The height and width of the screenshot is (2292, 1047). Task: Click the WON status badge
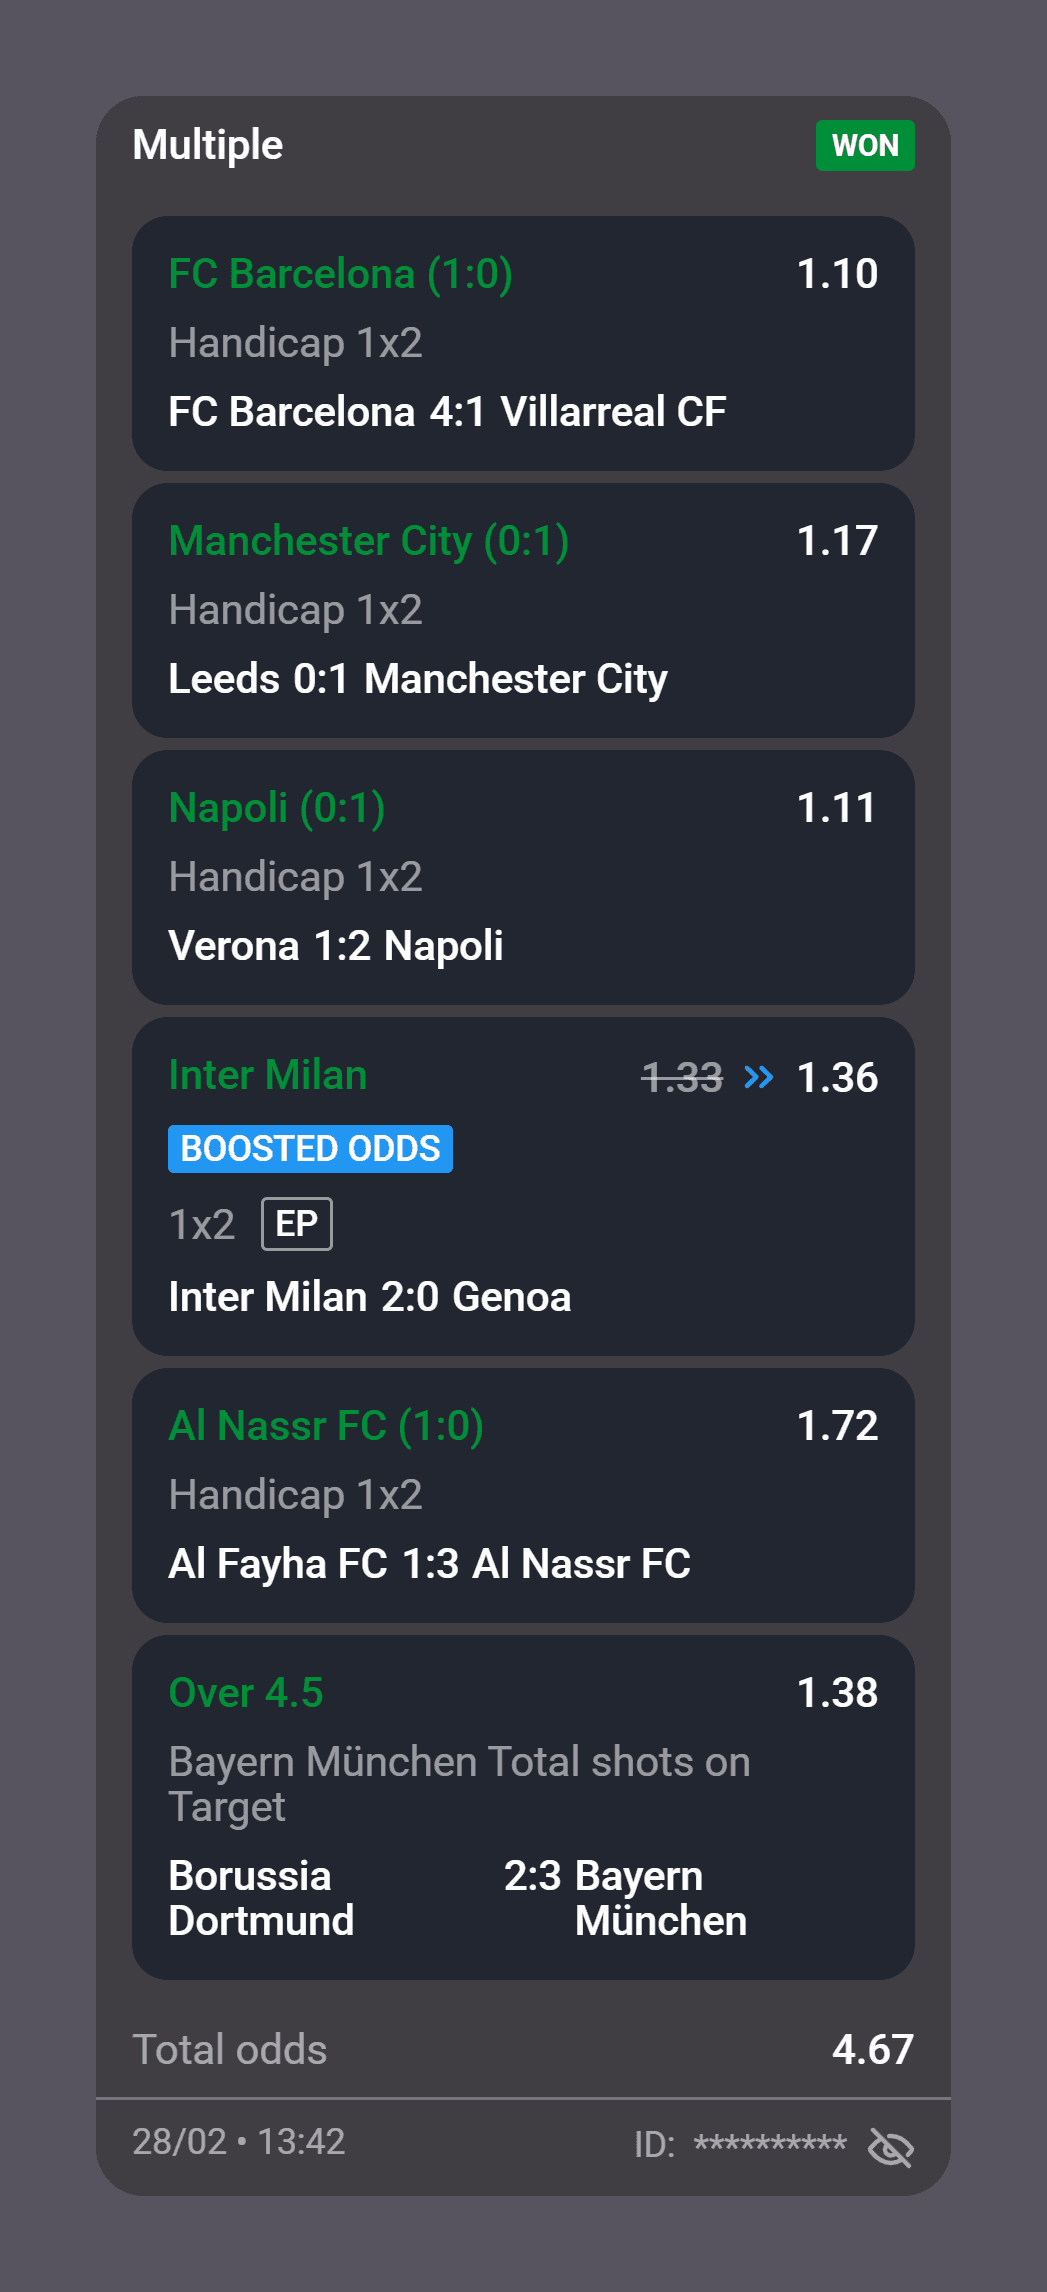coord(864,145)
